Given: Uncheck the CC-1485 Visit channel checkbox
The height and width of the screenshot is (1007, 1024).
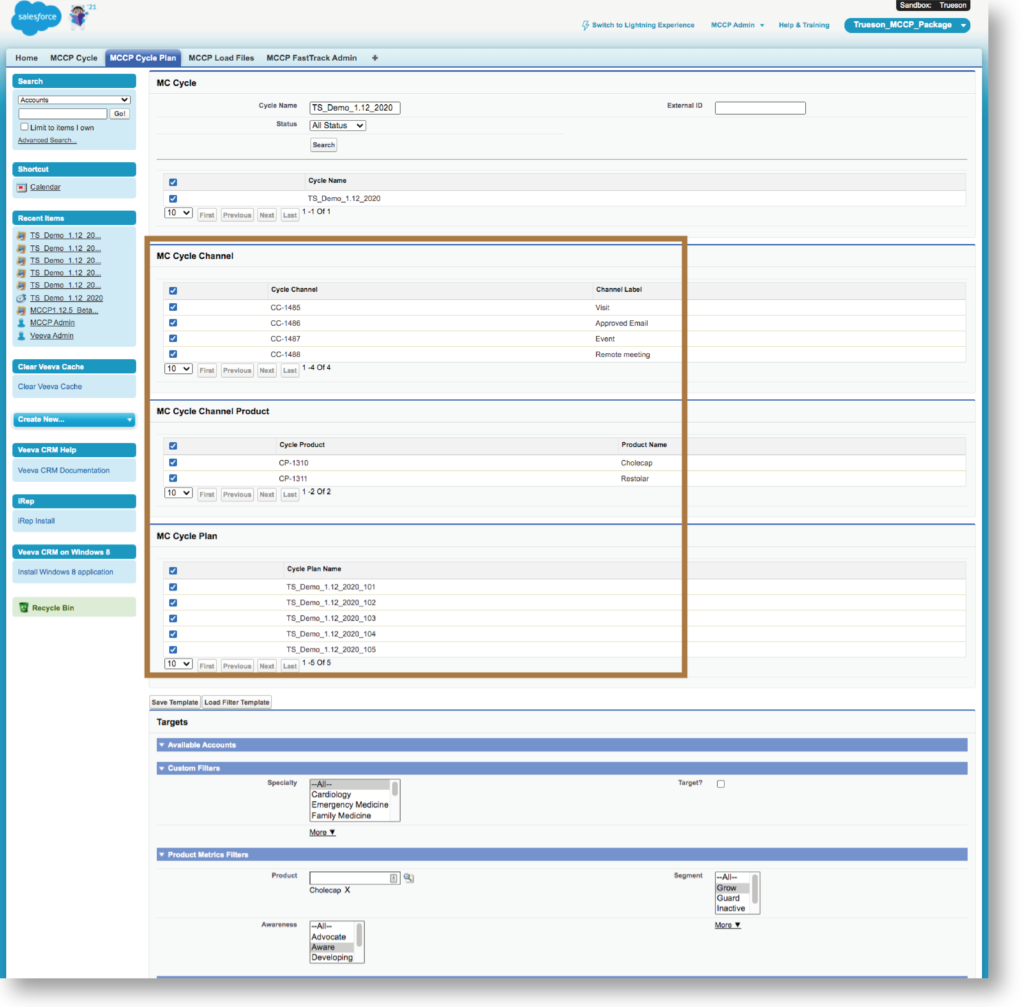Looking at the screenshot, I should click(x=173, y=307).
